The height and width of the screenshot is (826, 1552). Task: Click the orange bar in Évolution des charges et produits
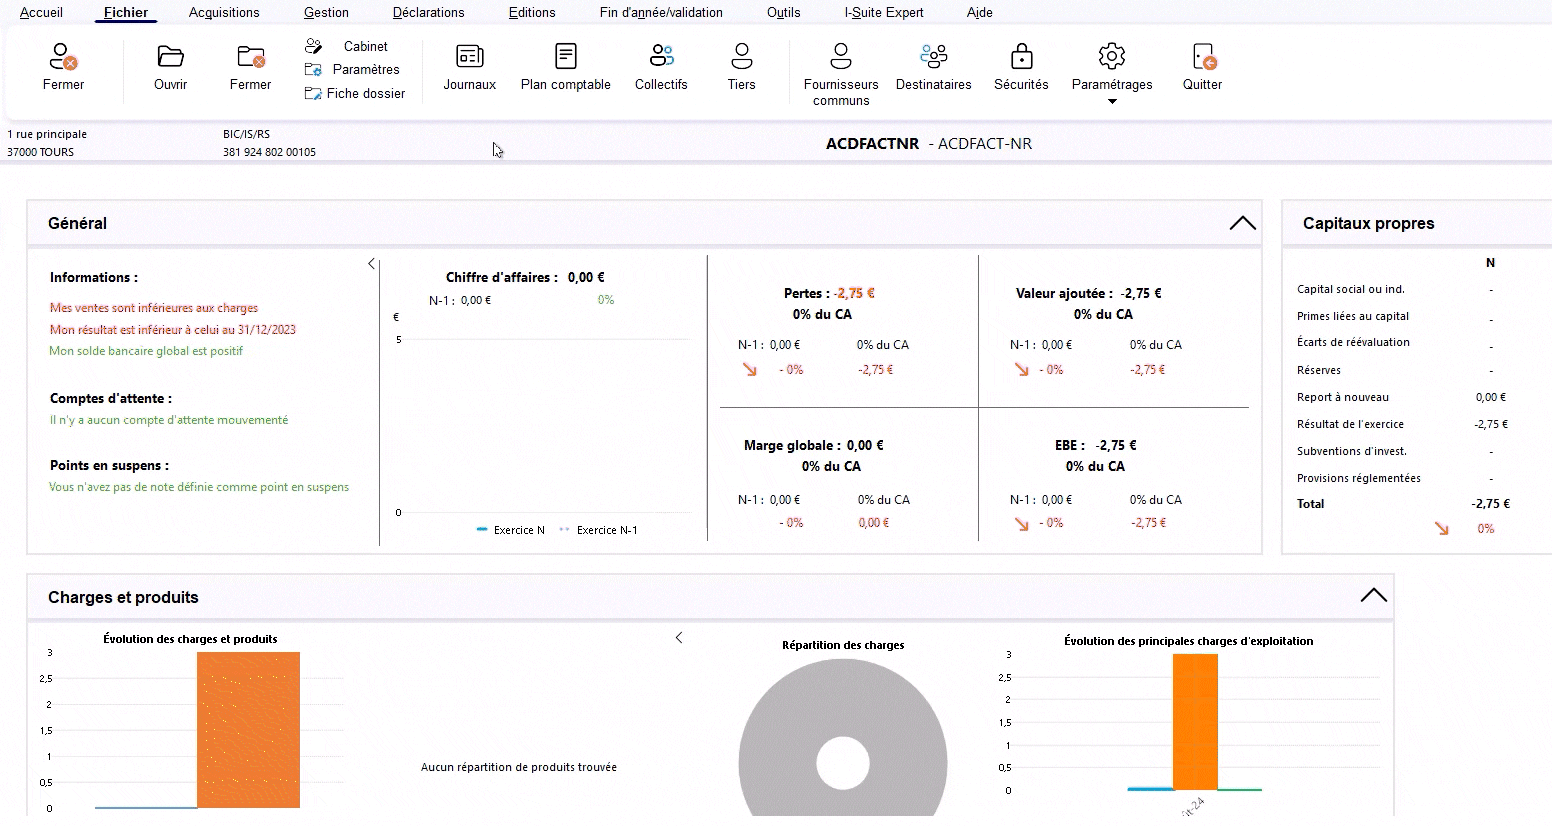coord(248,730)
